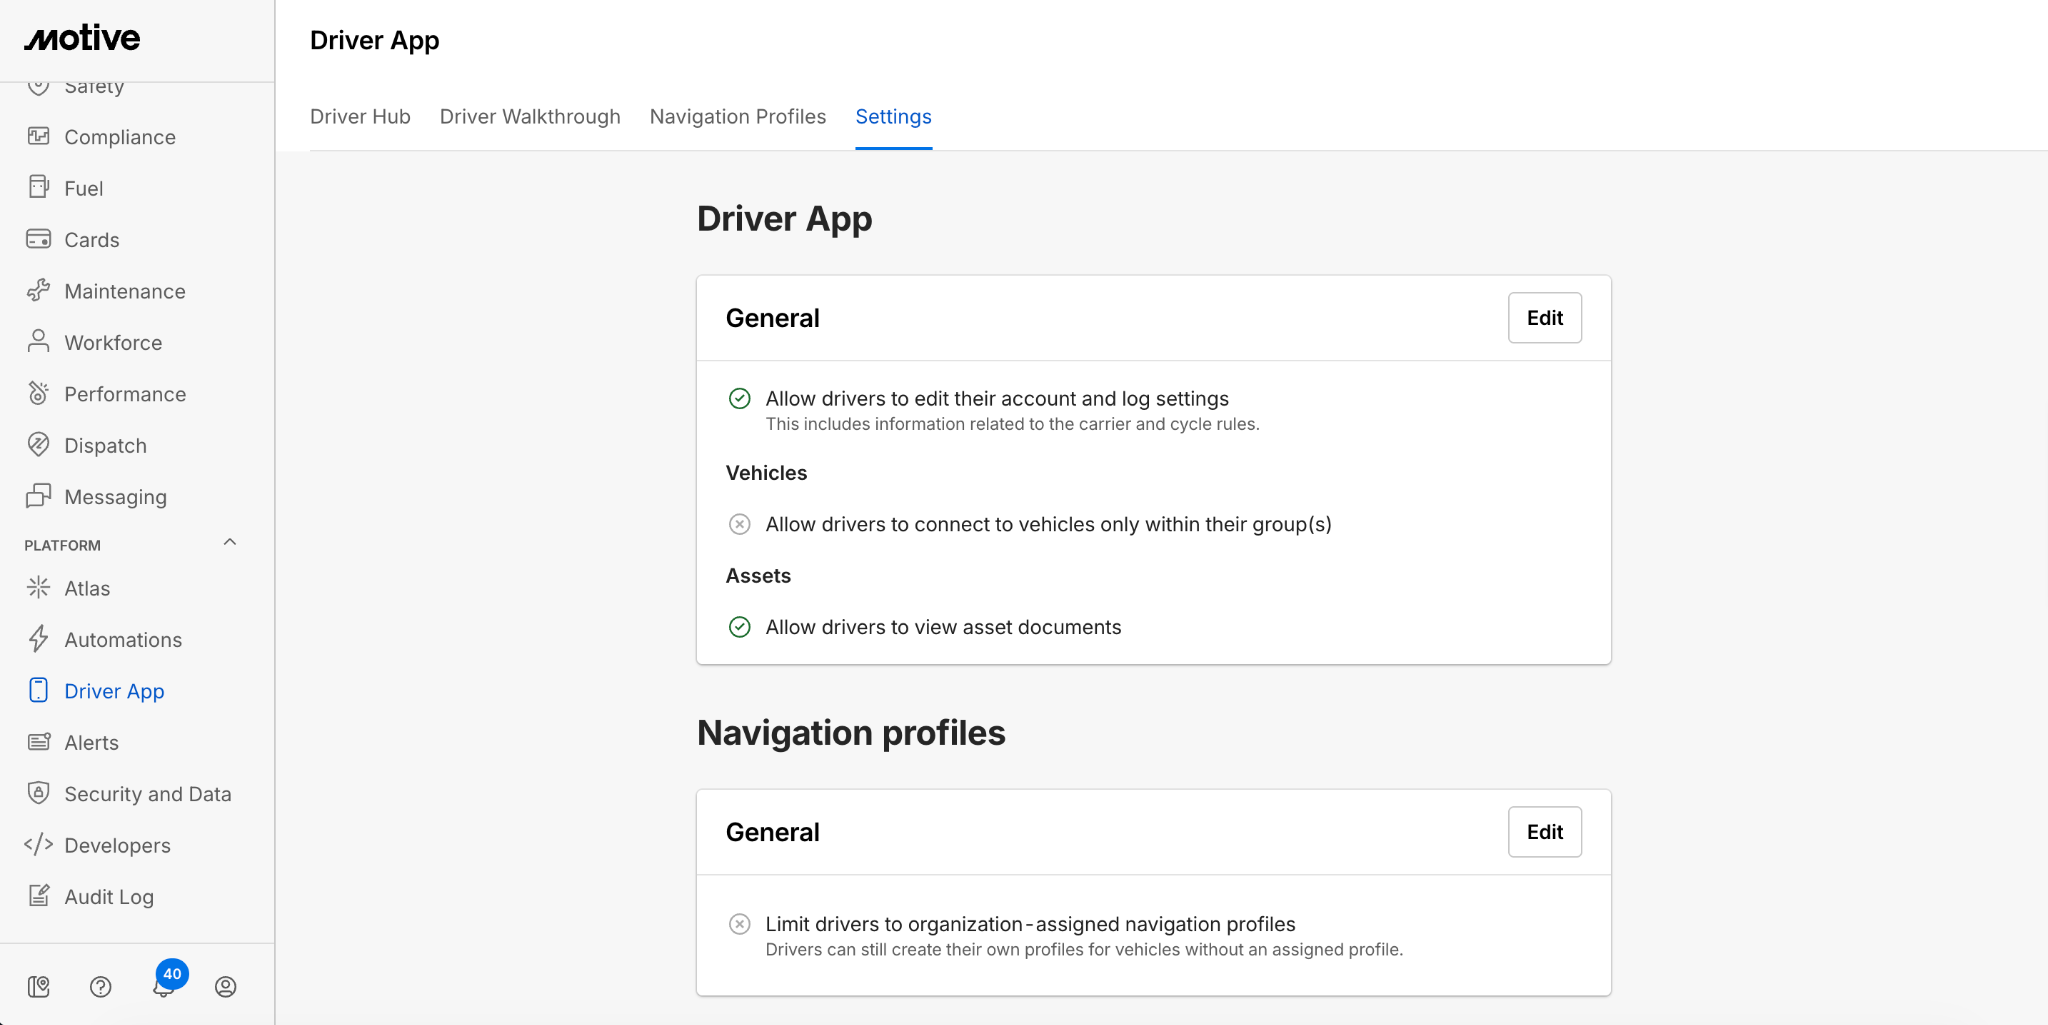Click the Messaging chat icon
The image size is (2048, 1025).
[x=39, y=496]
